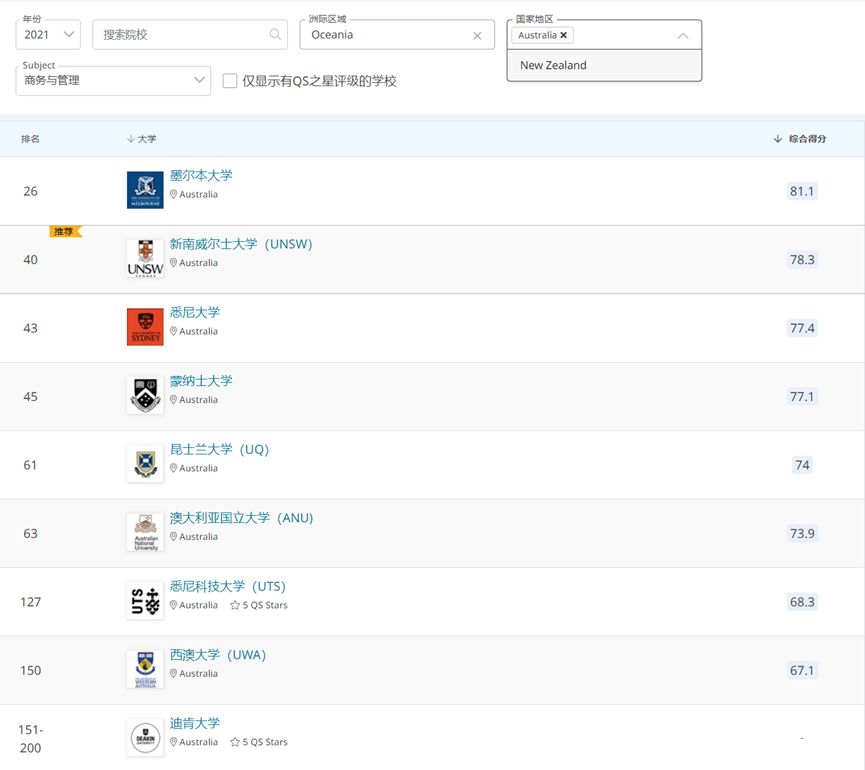The height and width of the screenshot is (770, 865).
Task: Open the 悉尼大学 link
Action: pyautogui.click(x=195, y=312)
